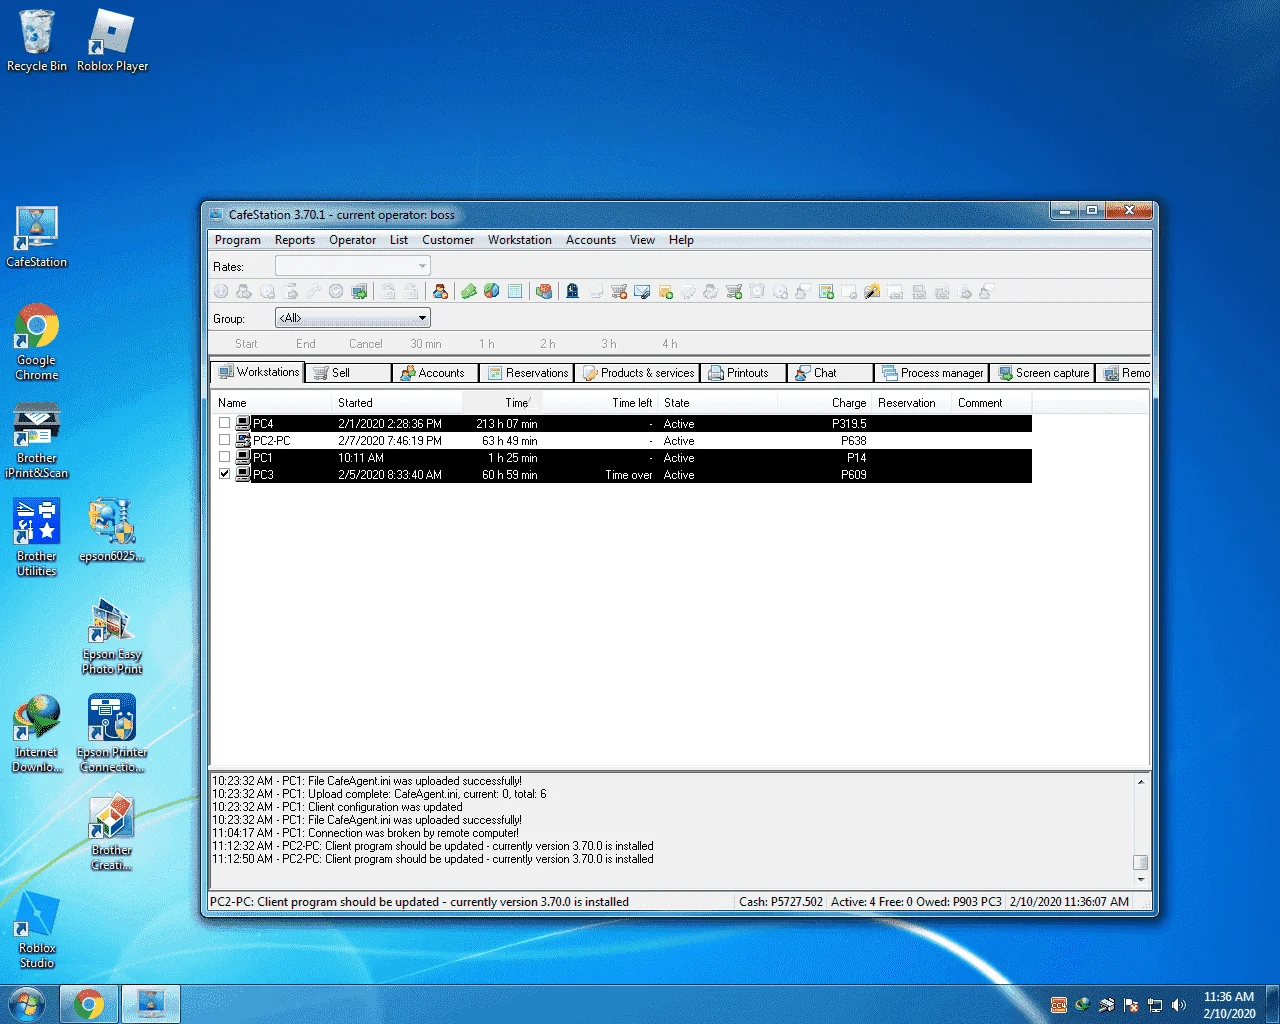Click the volume speaker tray icon
Viewport: 1280px width, 1024px height.
point(1179,1005)
